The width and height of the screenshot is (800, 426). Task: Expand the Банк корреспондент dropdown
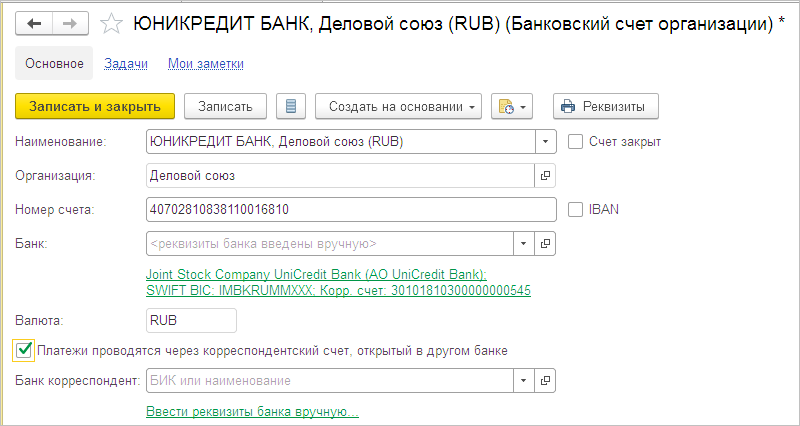click(525, 381)
